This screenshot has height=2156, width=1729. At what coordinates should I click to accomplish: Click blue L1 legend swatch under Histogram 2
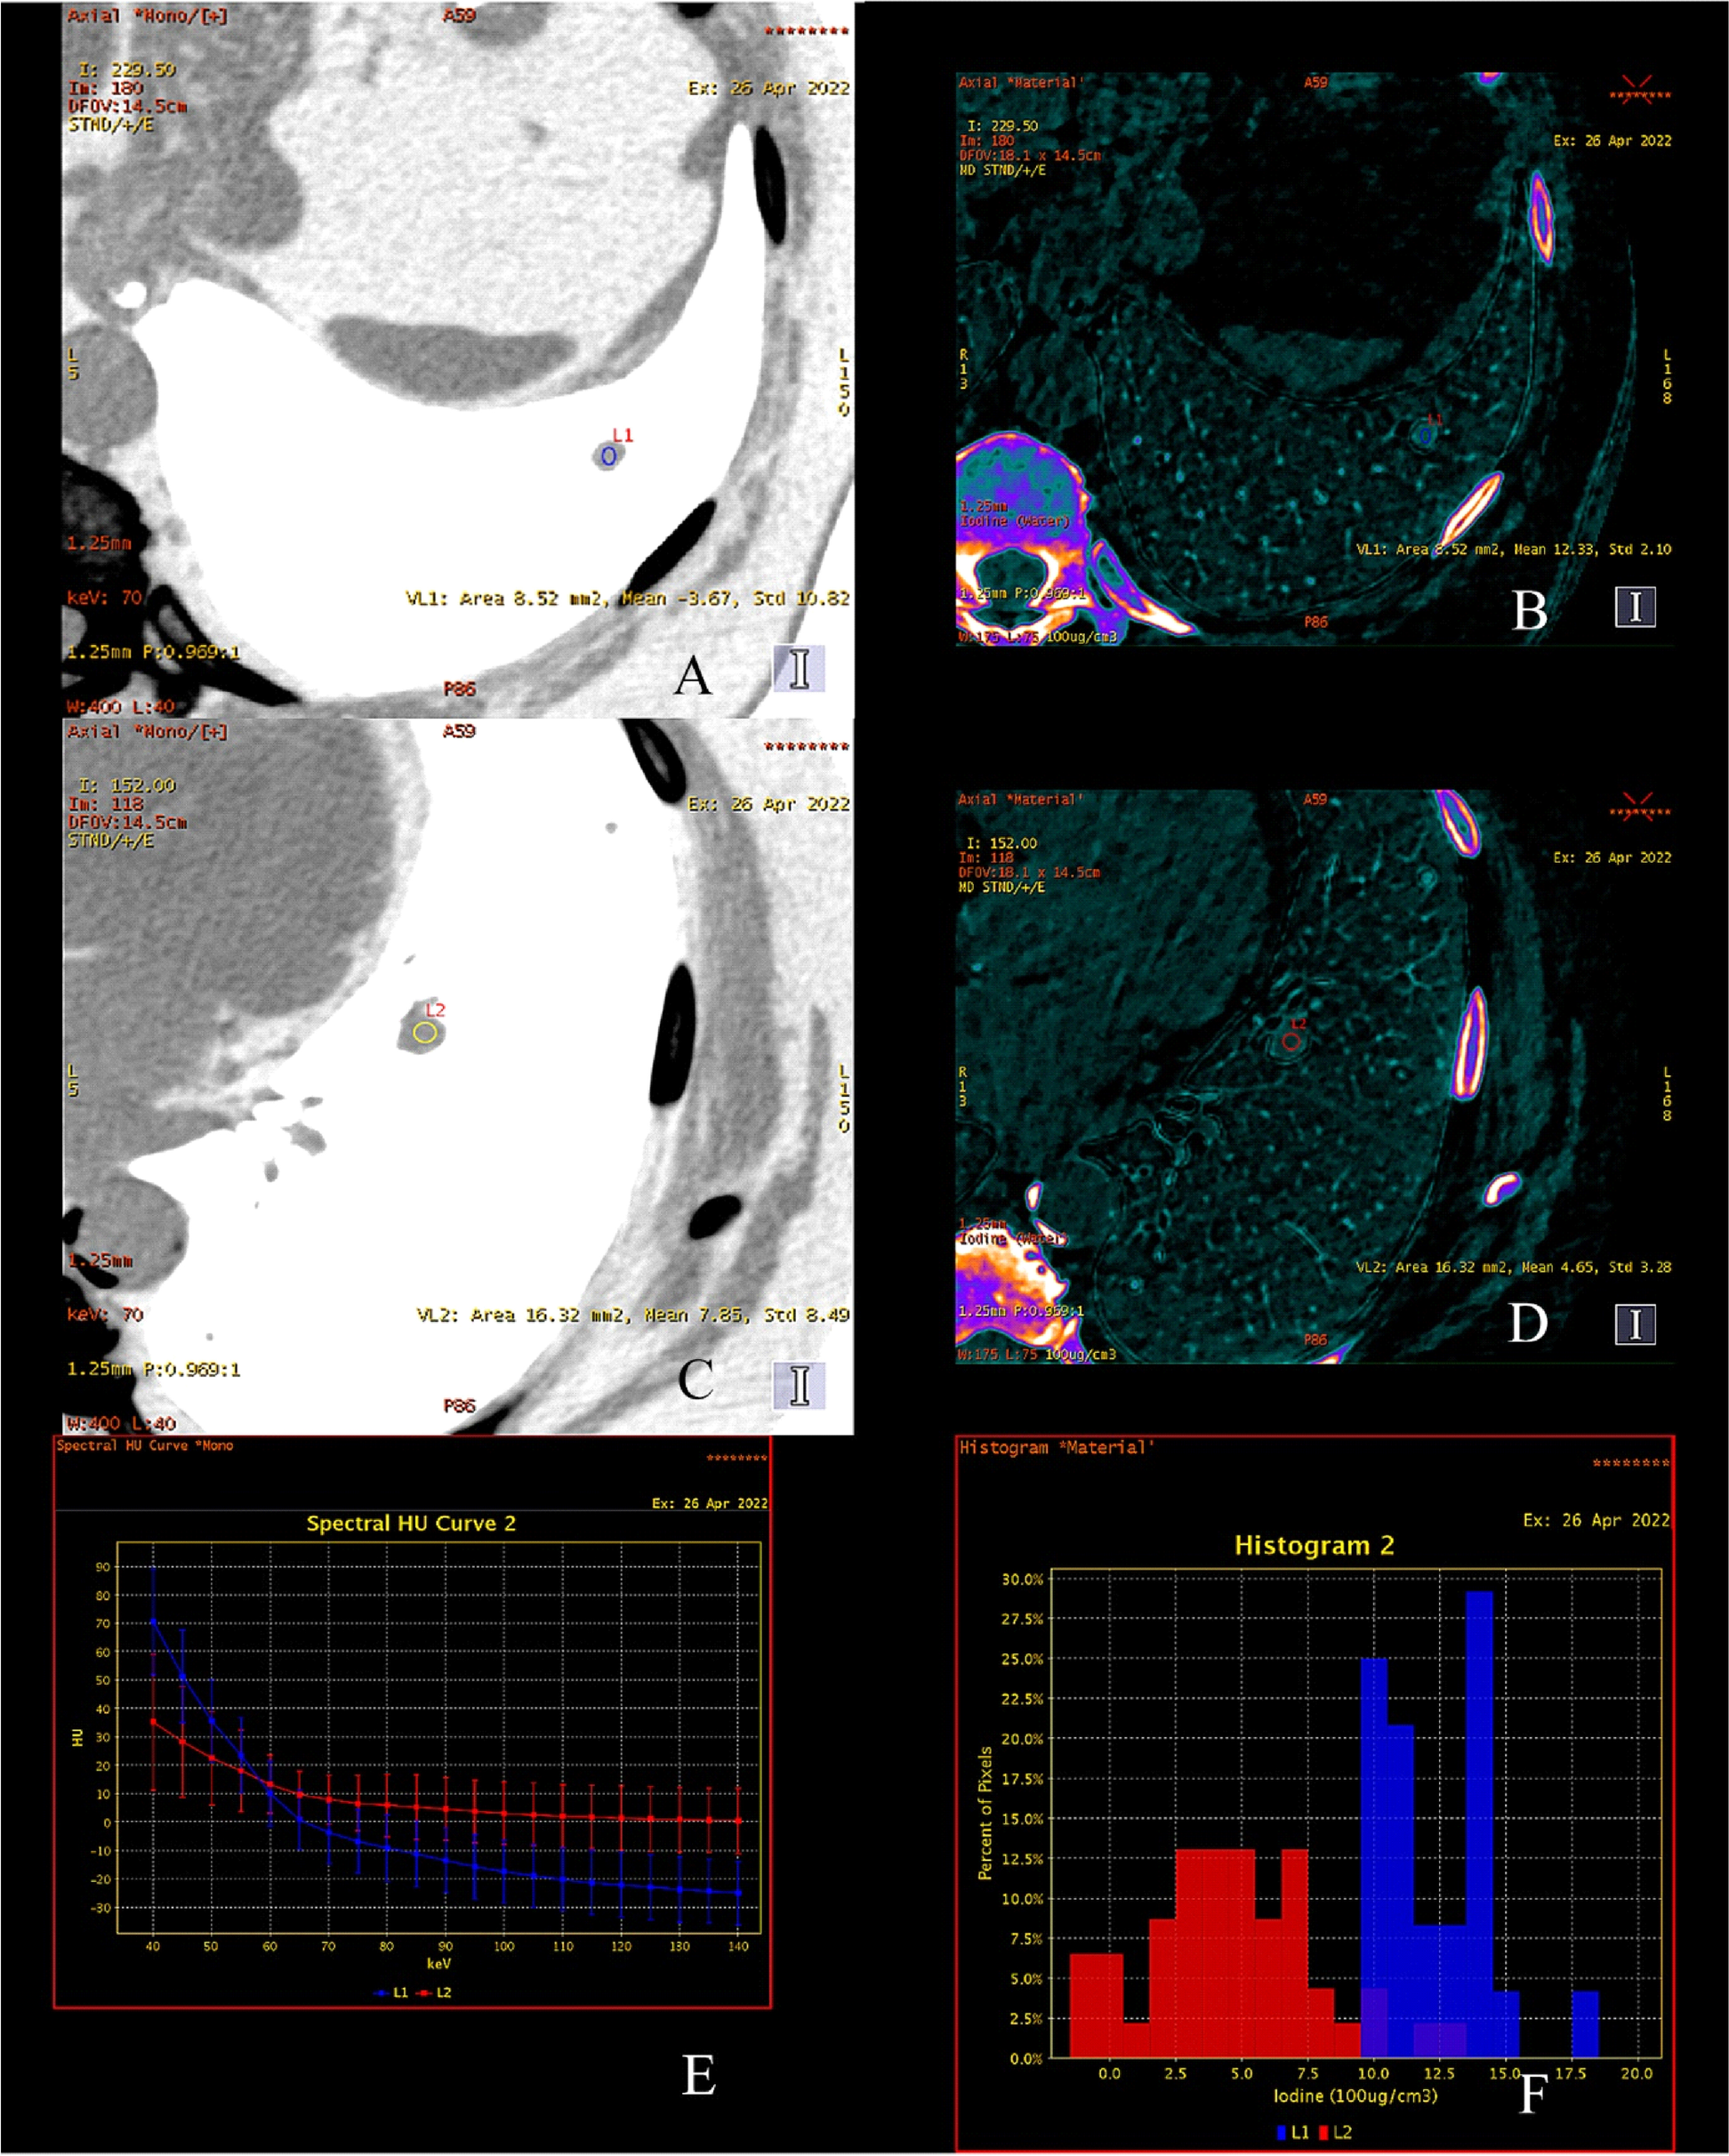(1282, 2133)
